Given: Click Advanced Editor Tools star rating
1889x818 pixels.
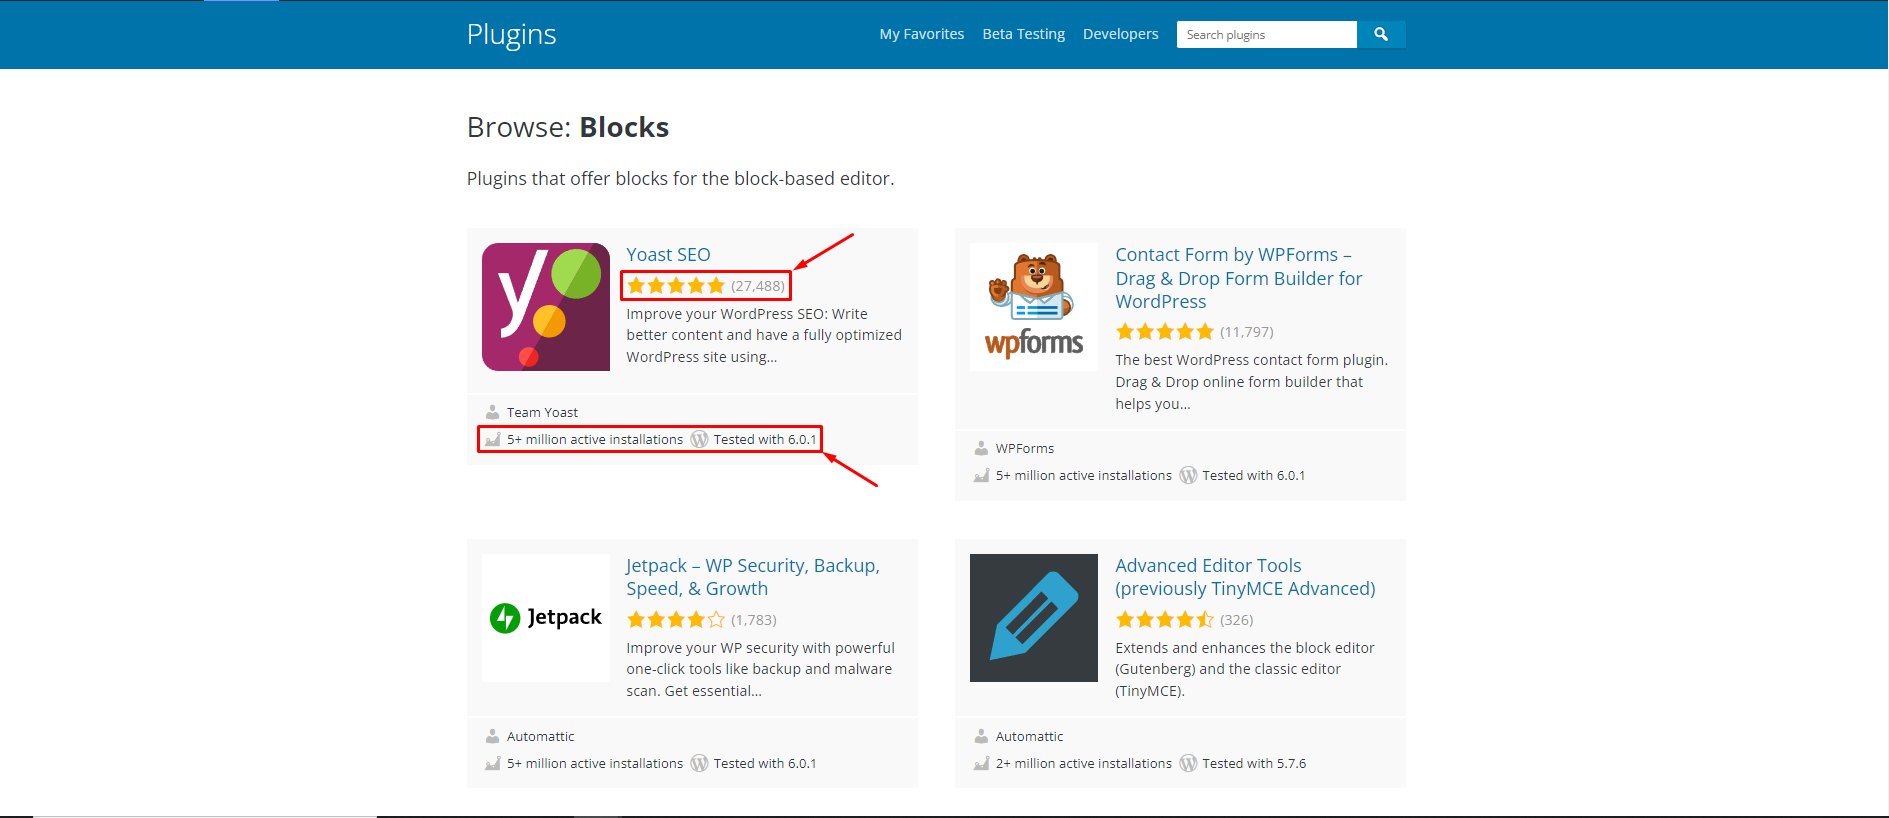Looking at the screenshot, I should 1165,620.
